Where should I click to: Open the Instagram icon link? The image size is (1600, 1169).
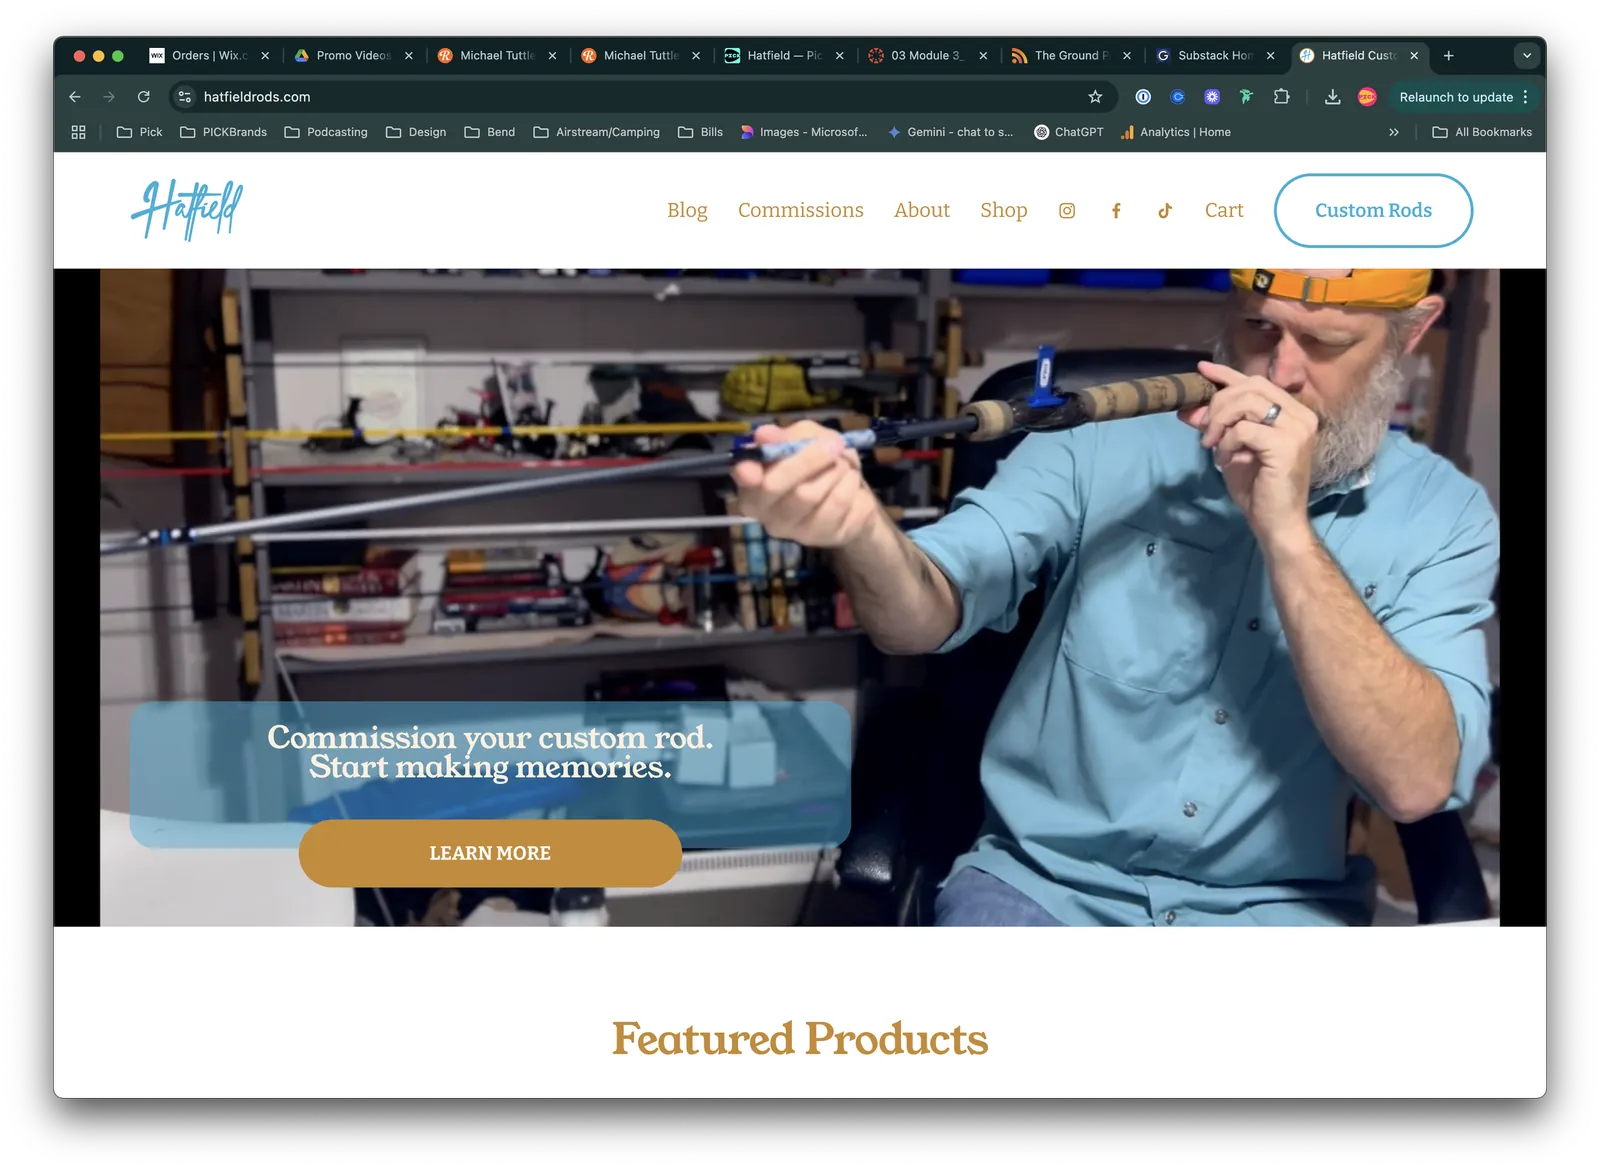[1067, 211]
